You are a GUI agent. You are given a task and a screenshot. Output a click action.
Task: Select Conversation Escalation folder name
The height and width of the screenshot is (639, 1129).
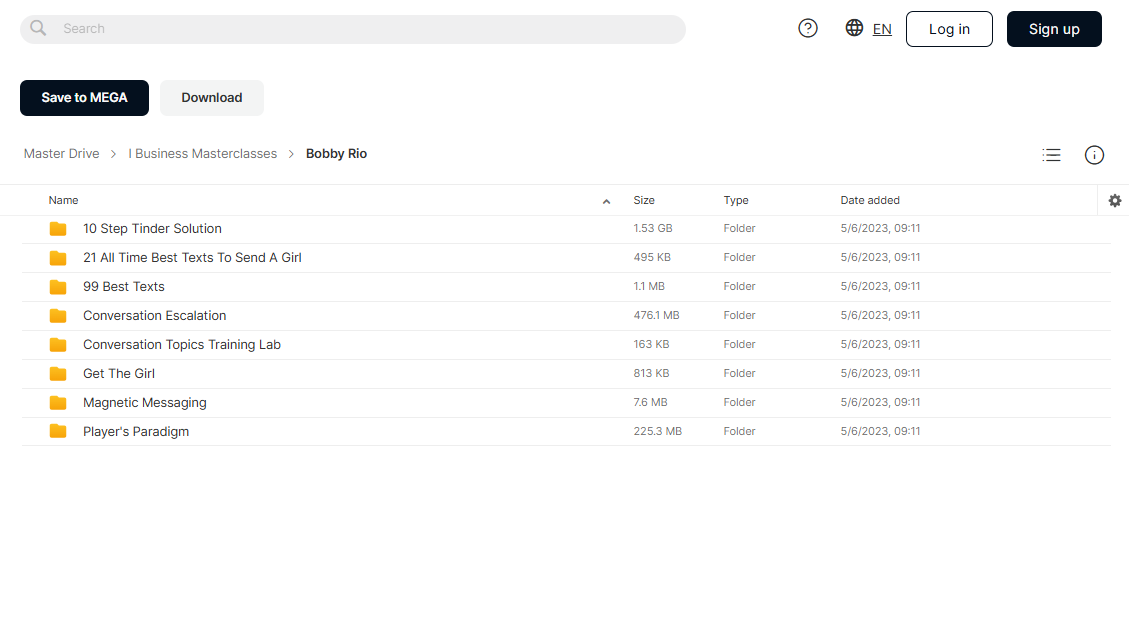click(x=154, y=316)
